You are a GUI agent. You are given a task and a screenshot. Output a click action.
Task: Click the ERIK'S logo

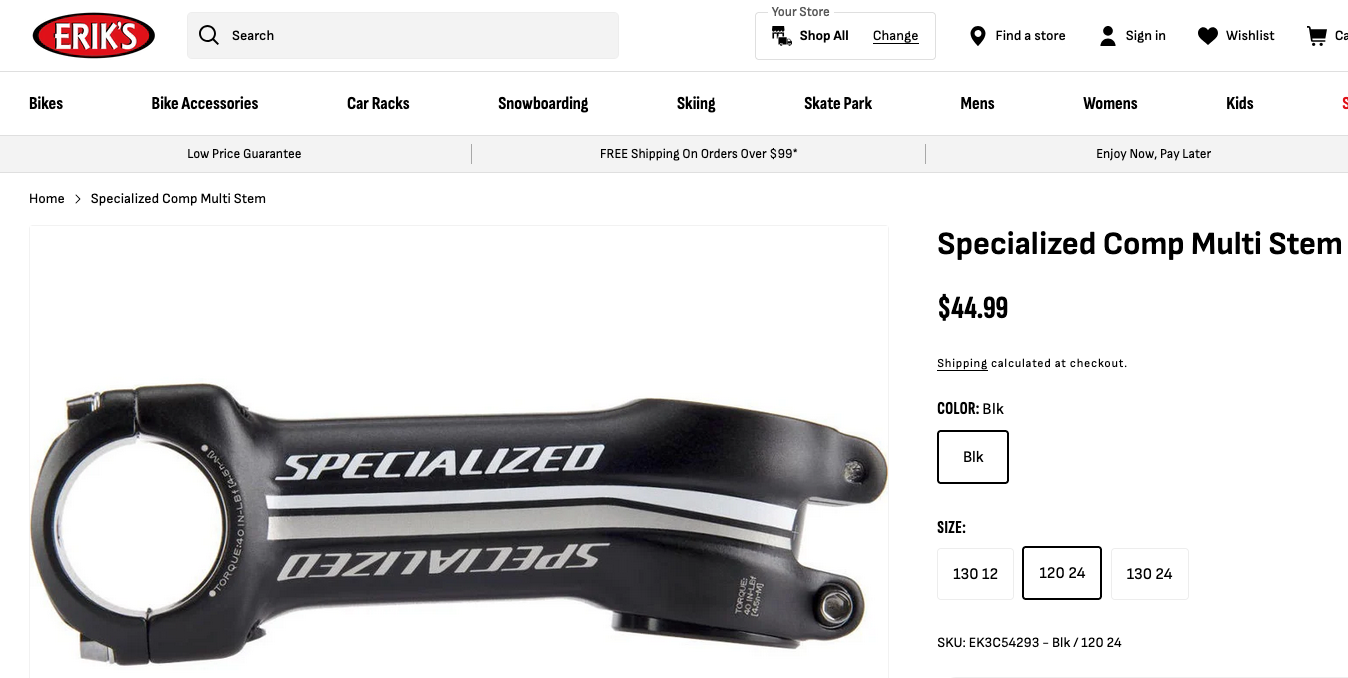pos(94,36)
